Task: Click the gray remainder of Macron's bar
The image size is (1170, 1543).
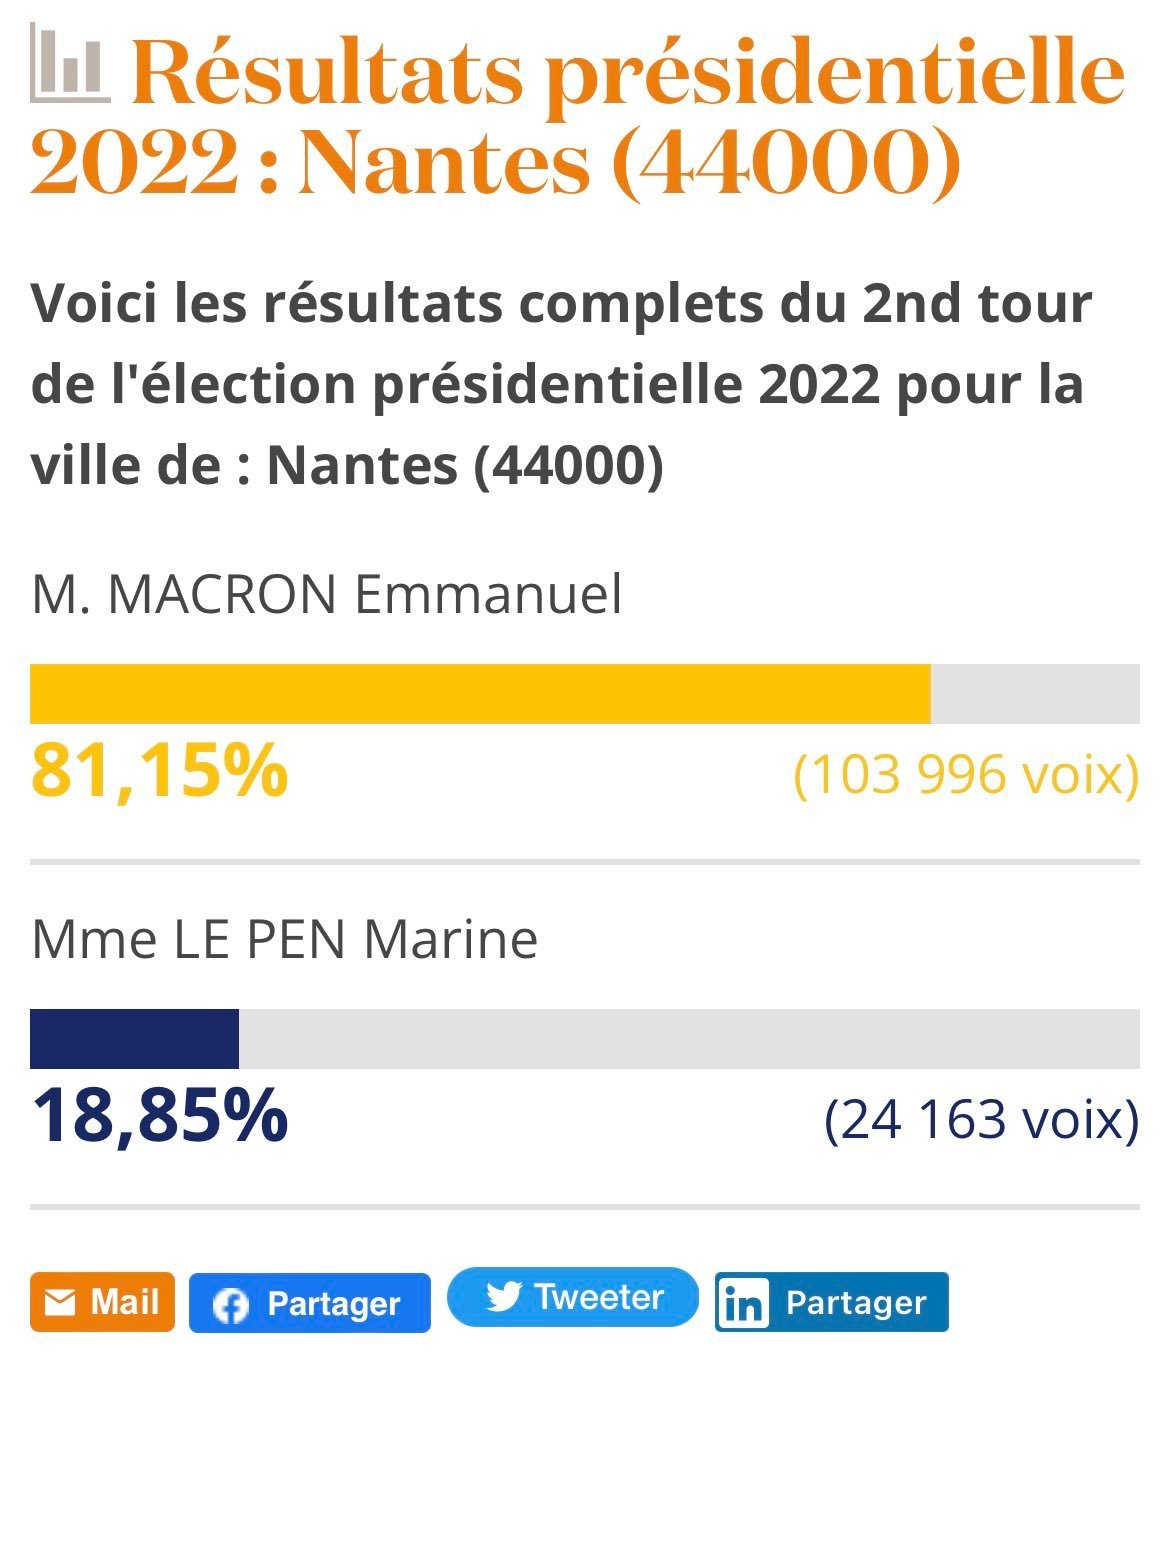Action: tap(1035, 694)
